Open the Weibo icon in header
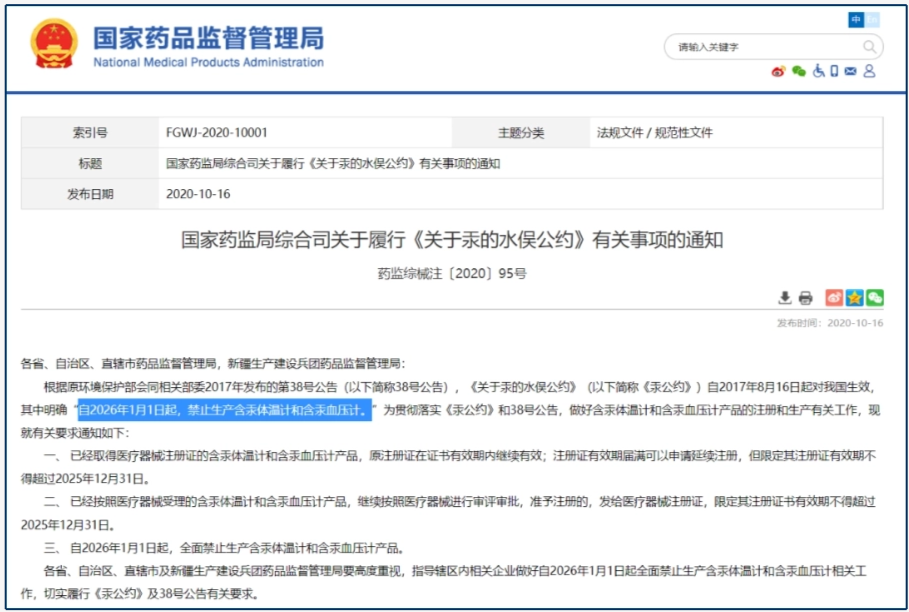Screen dimensions: 909x612 point(778,71)
